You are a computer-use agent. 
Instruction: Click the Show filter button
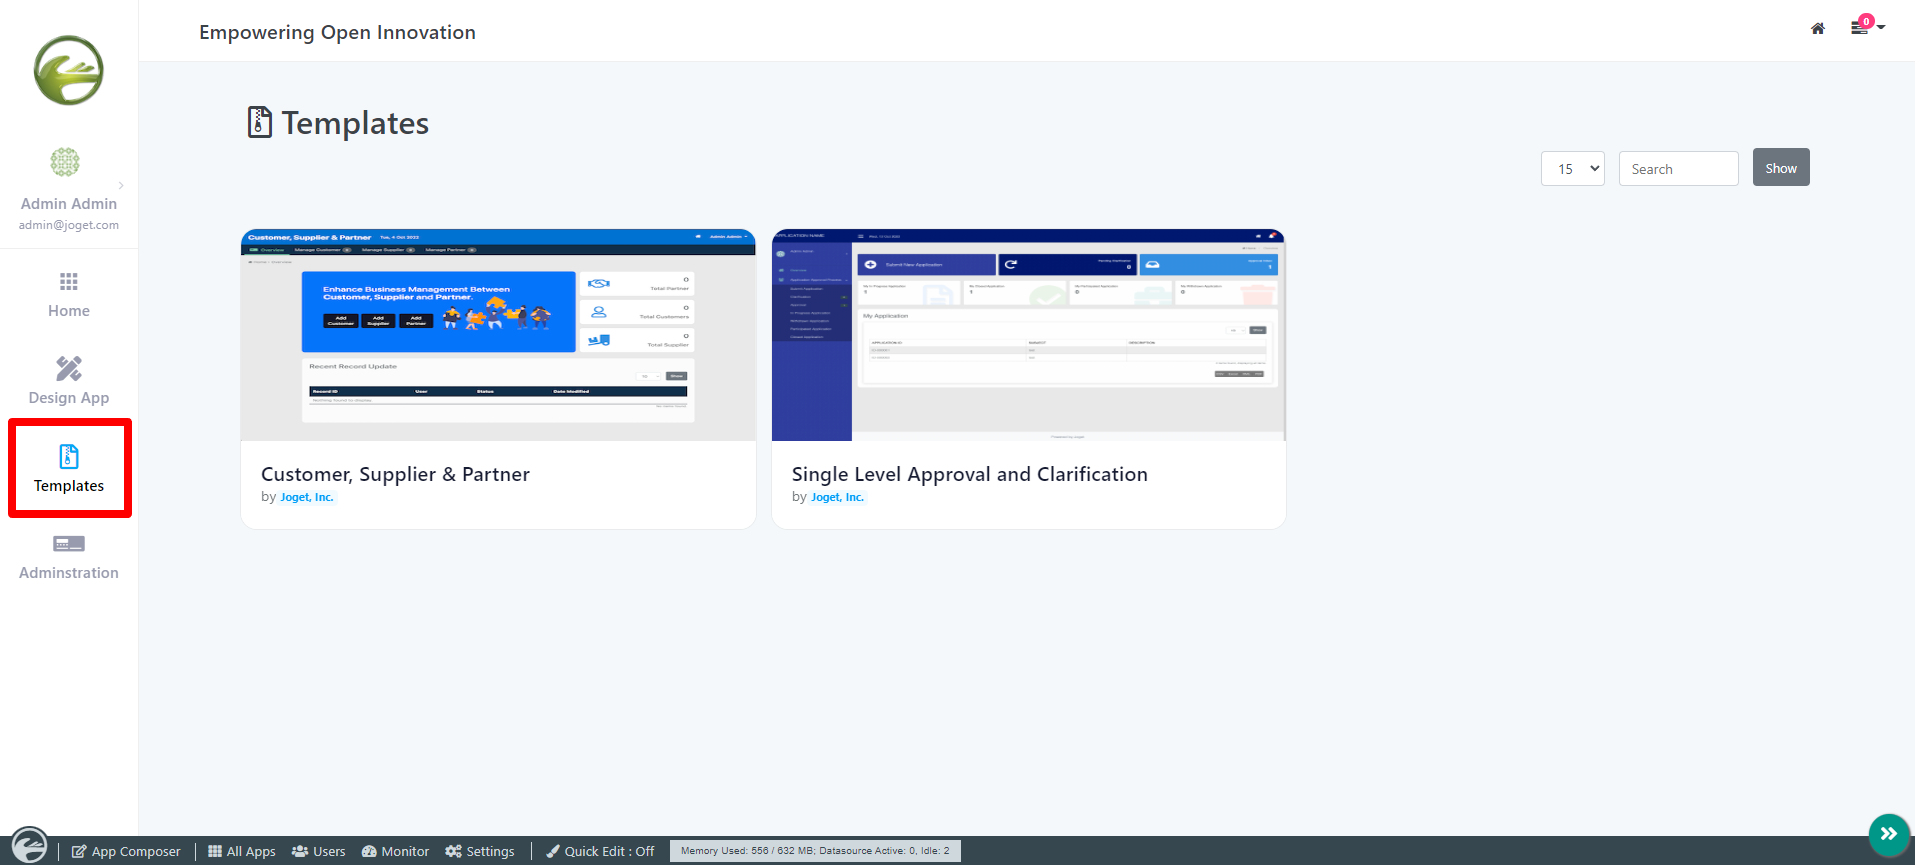(x=1781, y=168)
